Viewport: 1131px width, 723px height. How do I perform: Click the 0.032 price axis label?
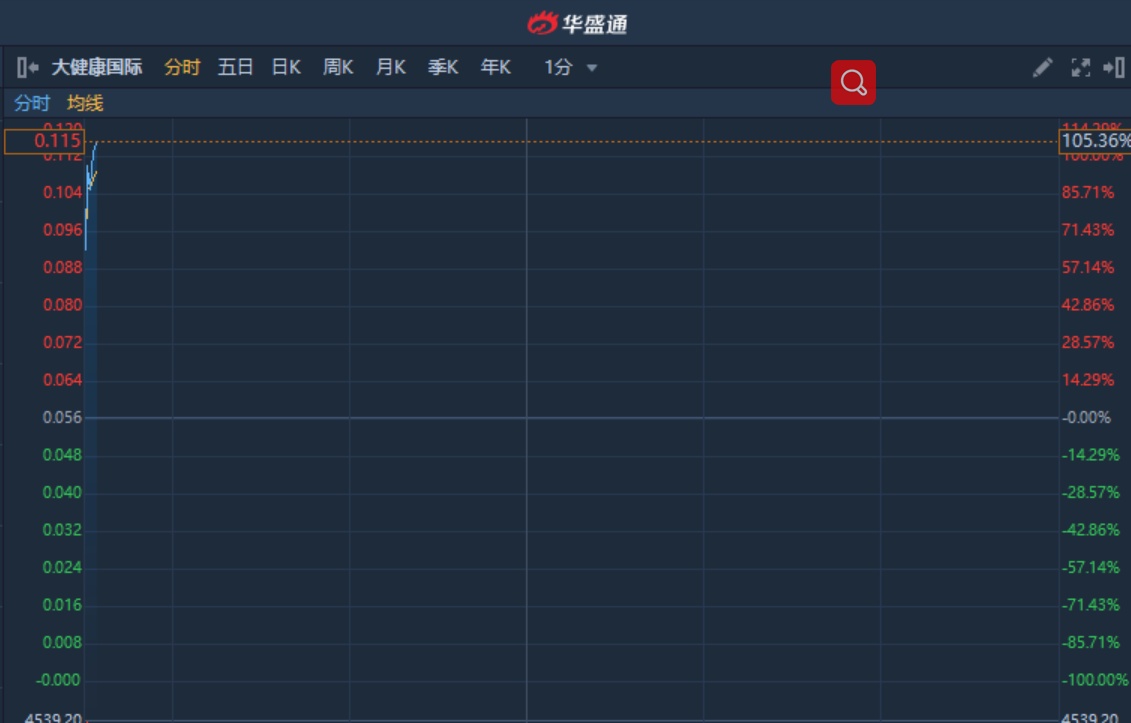[x=62, y=530]
